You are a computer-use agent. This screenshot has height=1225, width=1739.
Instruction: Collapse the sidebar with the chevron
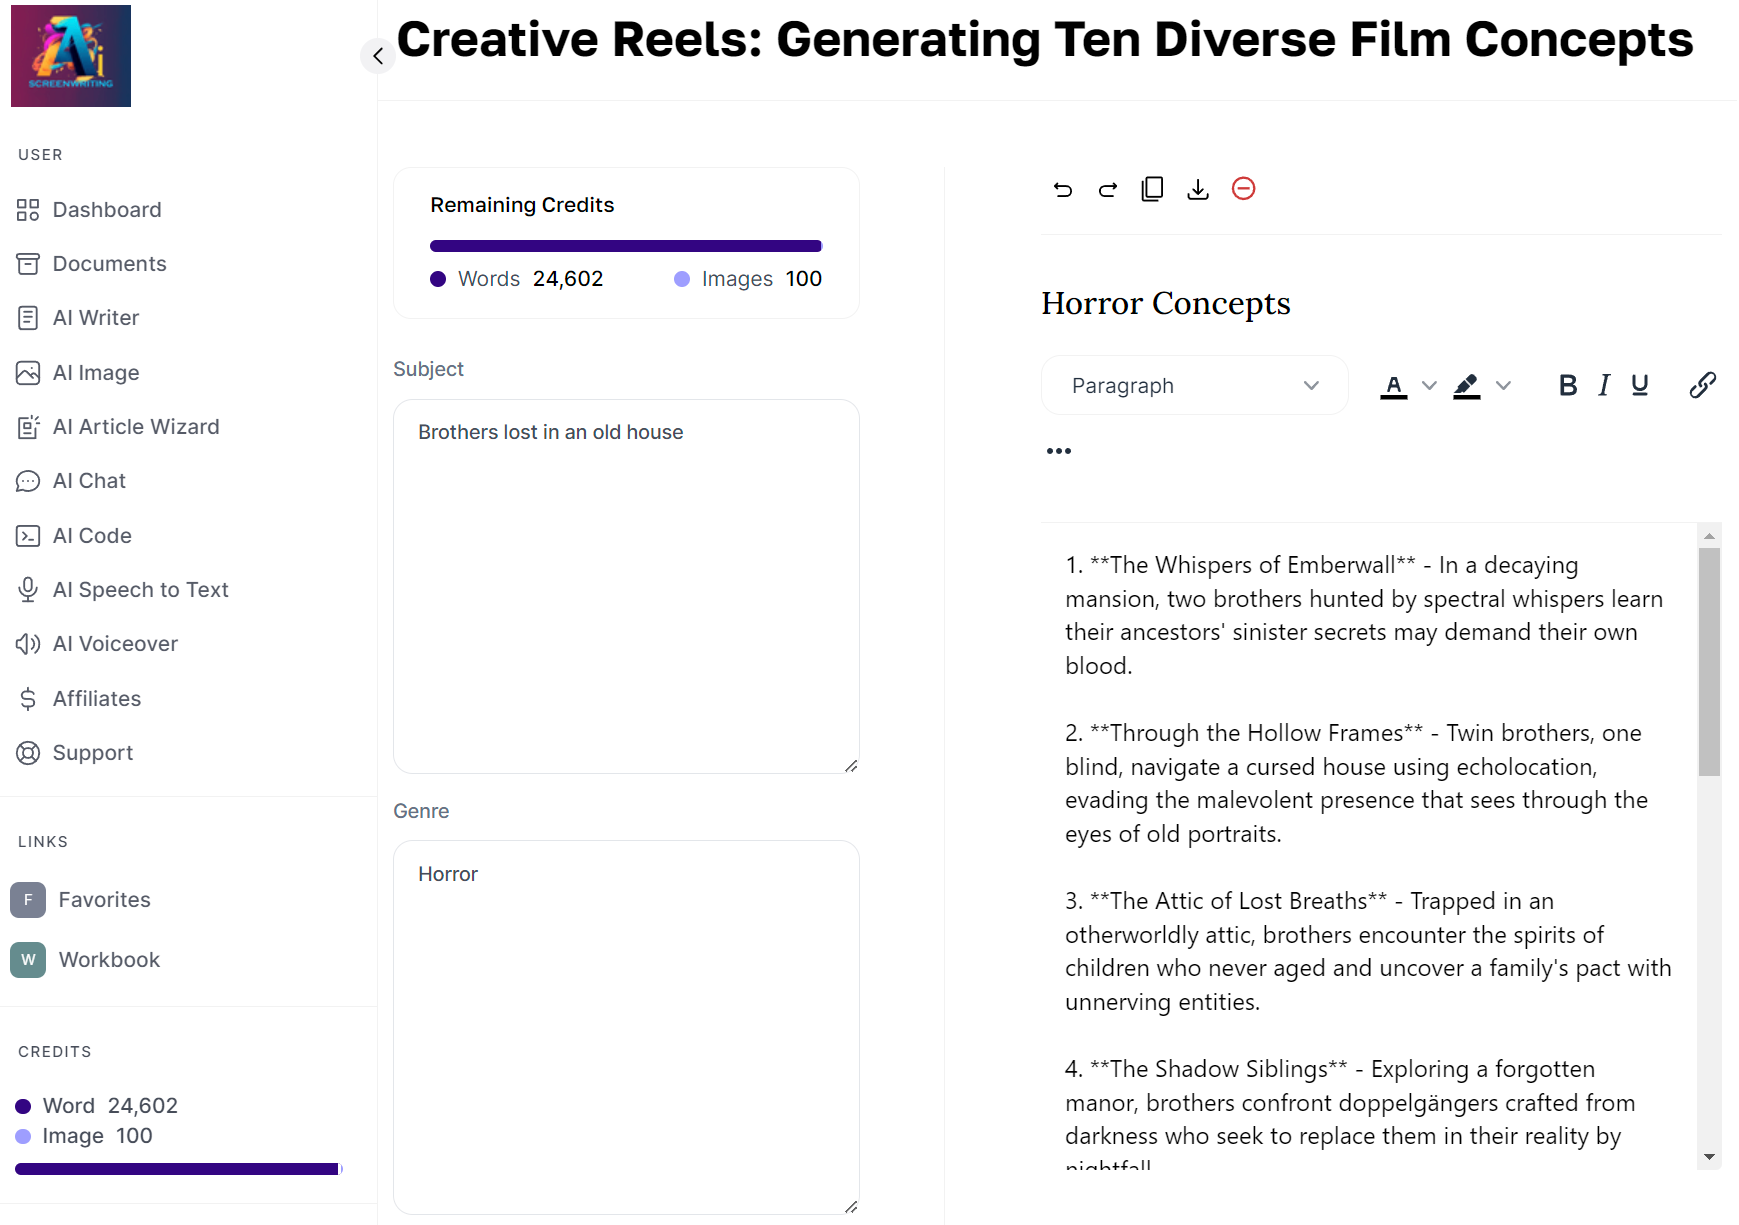[378, 55]
